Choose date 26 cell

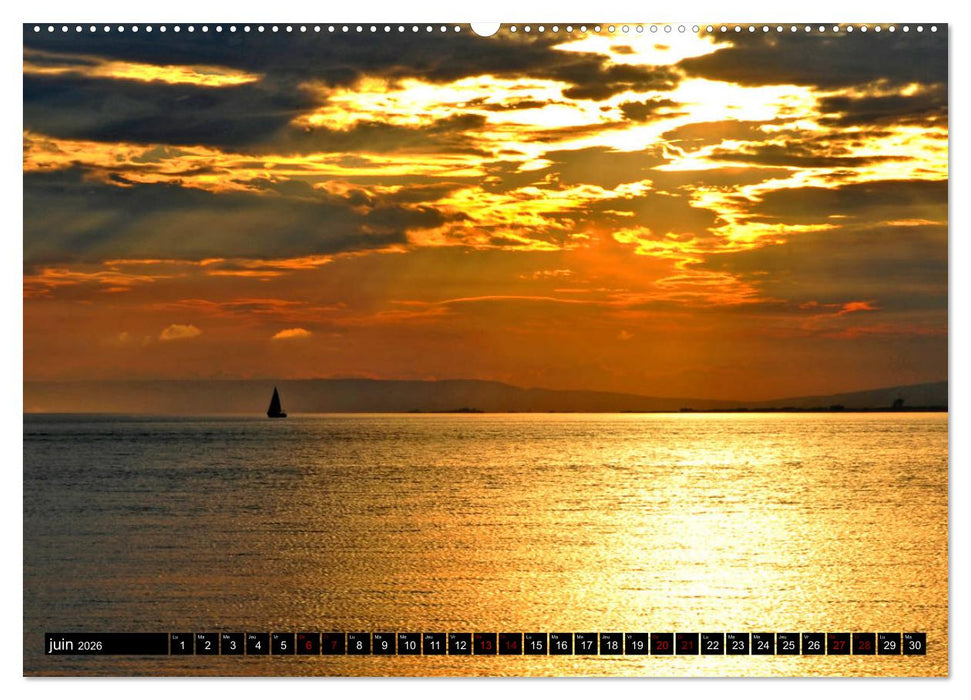[x=813, y=645]
